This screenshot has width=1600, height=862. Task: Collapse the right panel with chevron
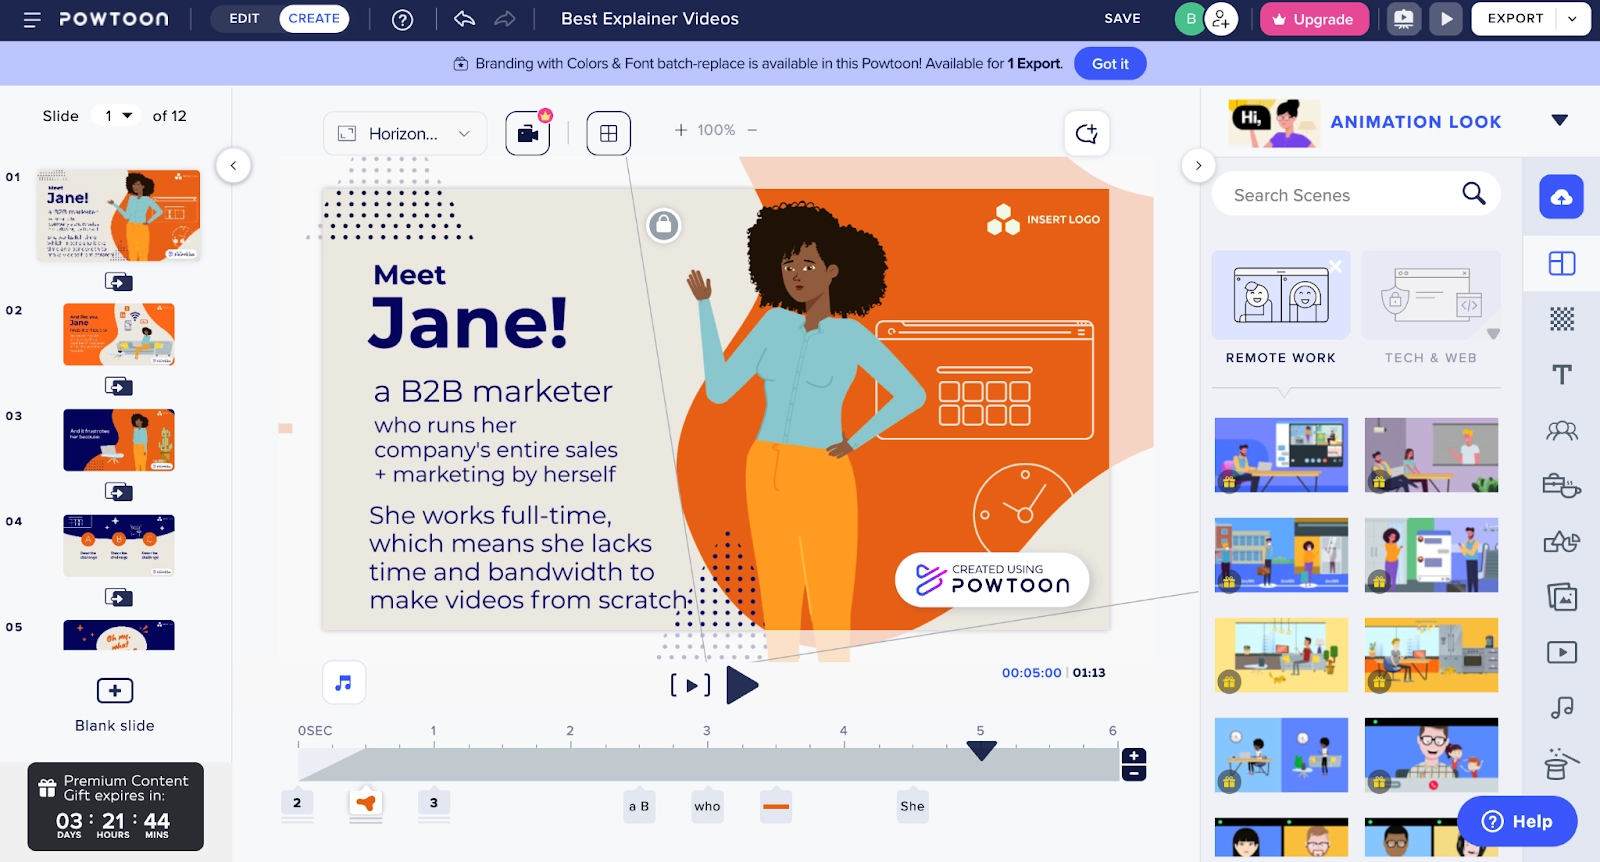1198,165
